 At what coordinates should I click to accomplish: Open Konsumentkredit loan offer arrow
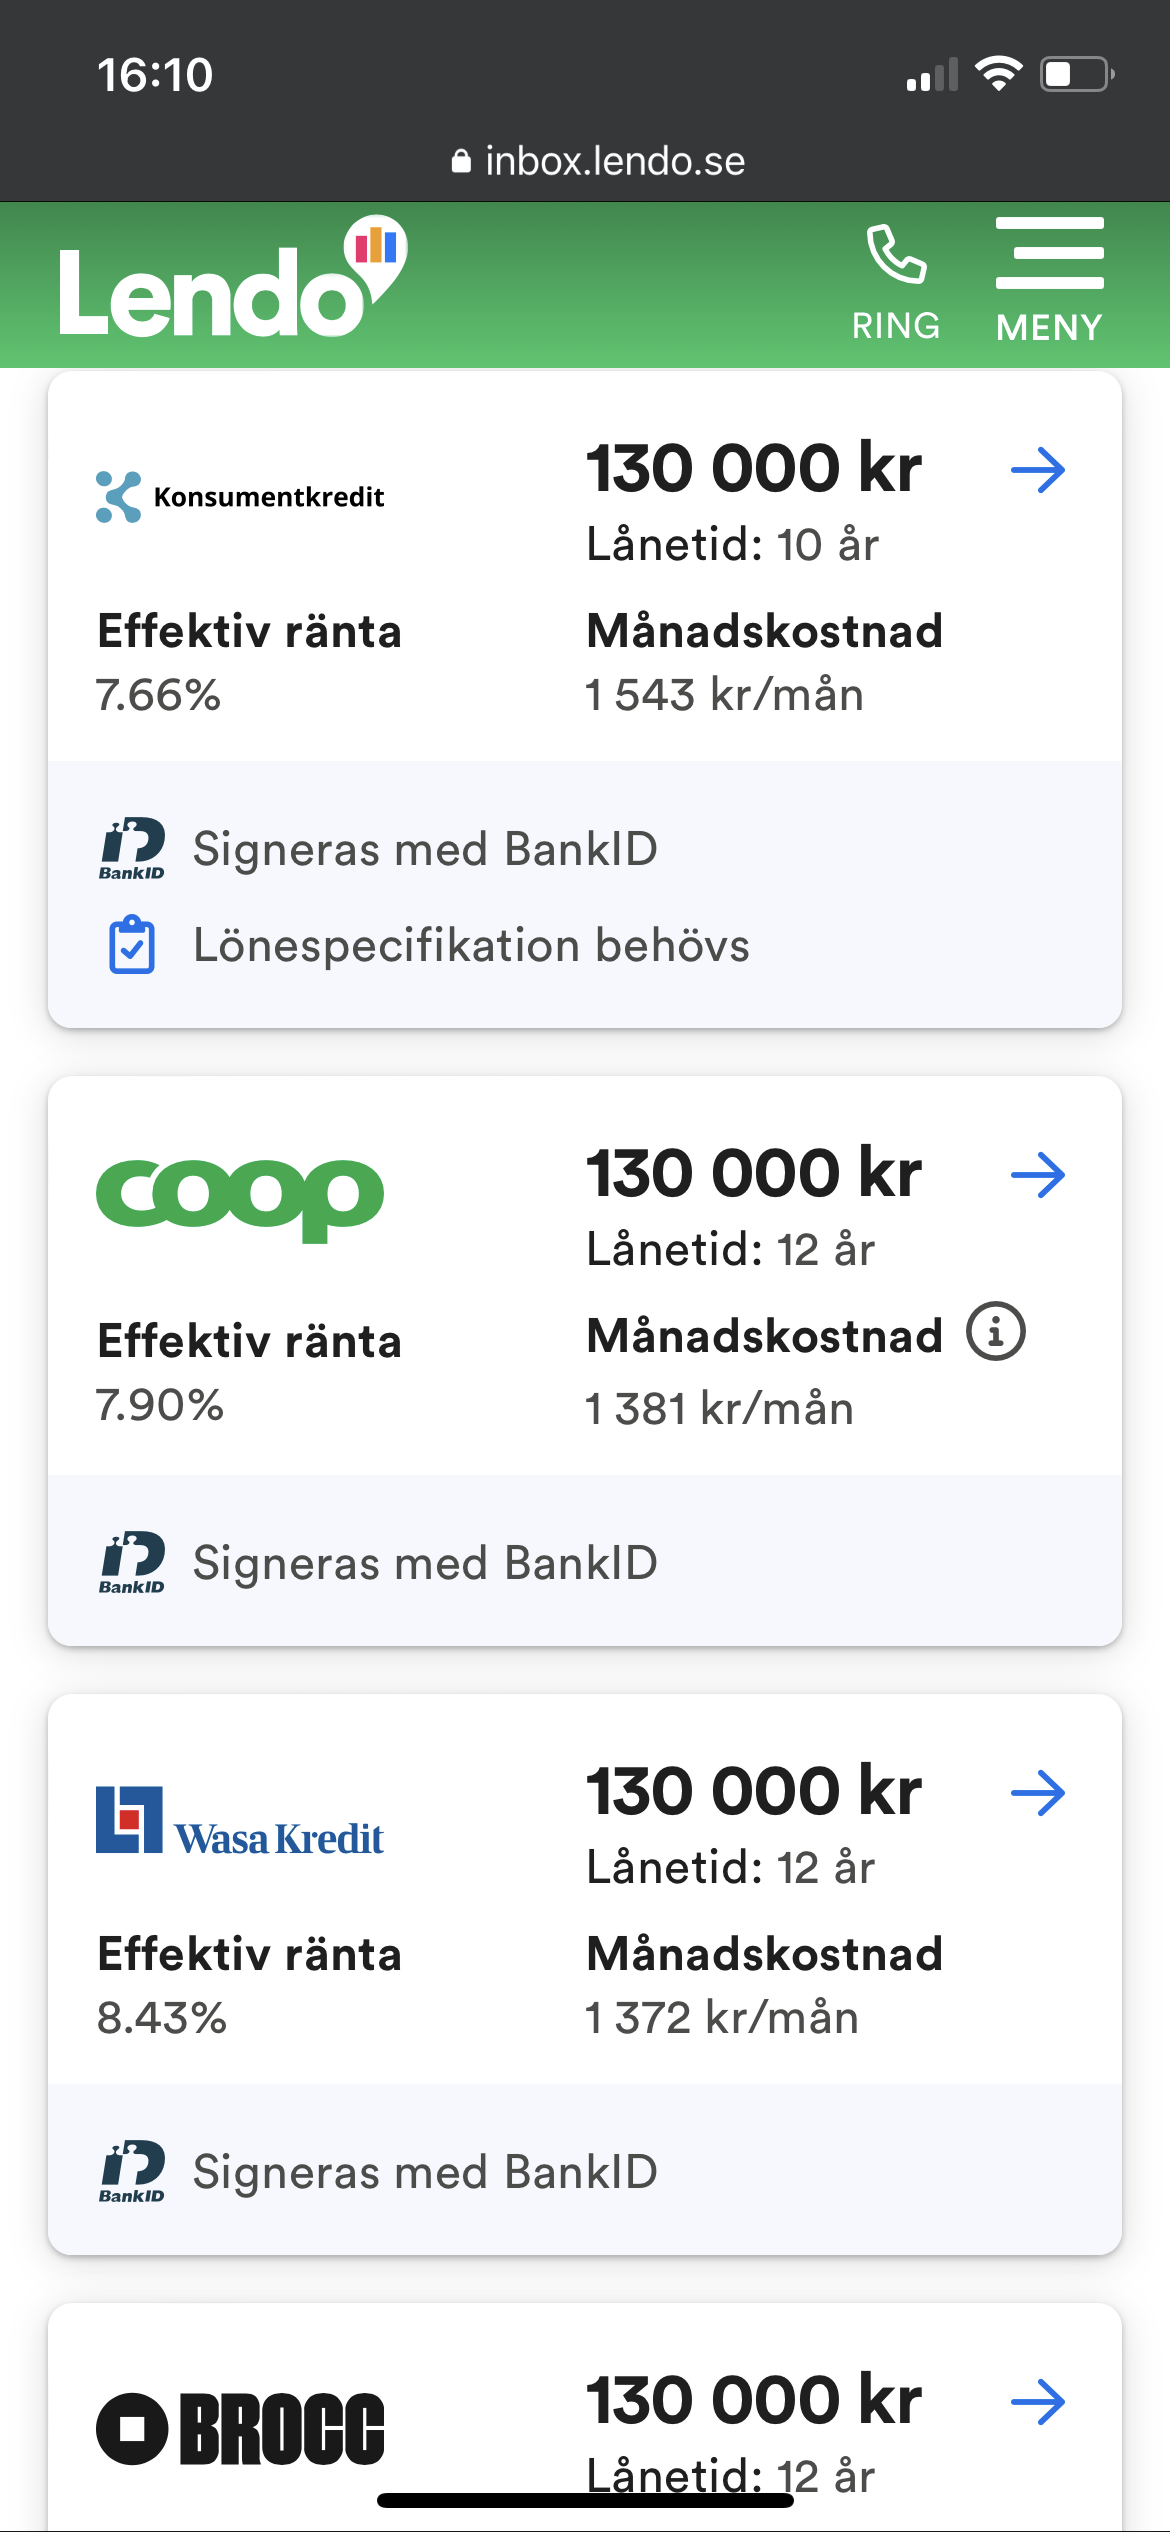(x=1037, y=470)
